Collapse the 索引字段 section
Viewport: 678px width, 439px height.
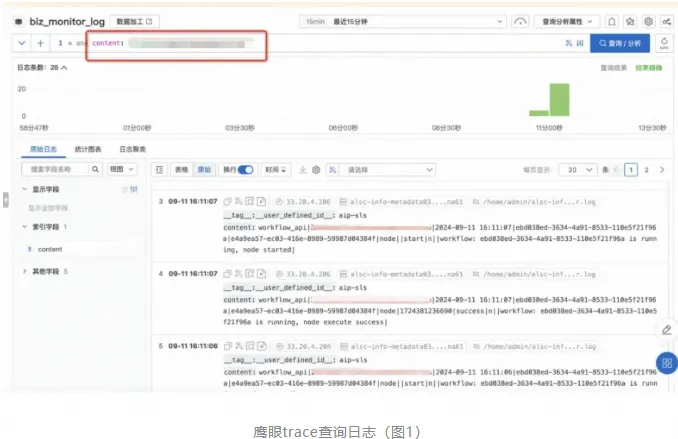coord(25,227)
